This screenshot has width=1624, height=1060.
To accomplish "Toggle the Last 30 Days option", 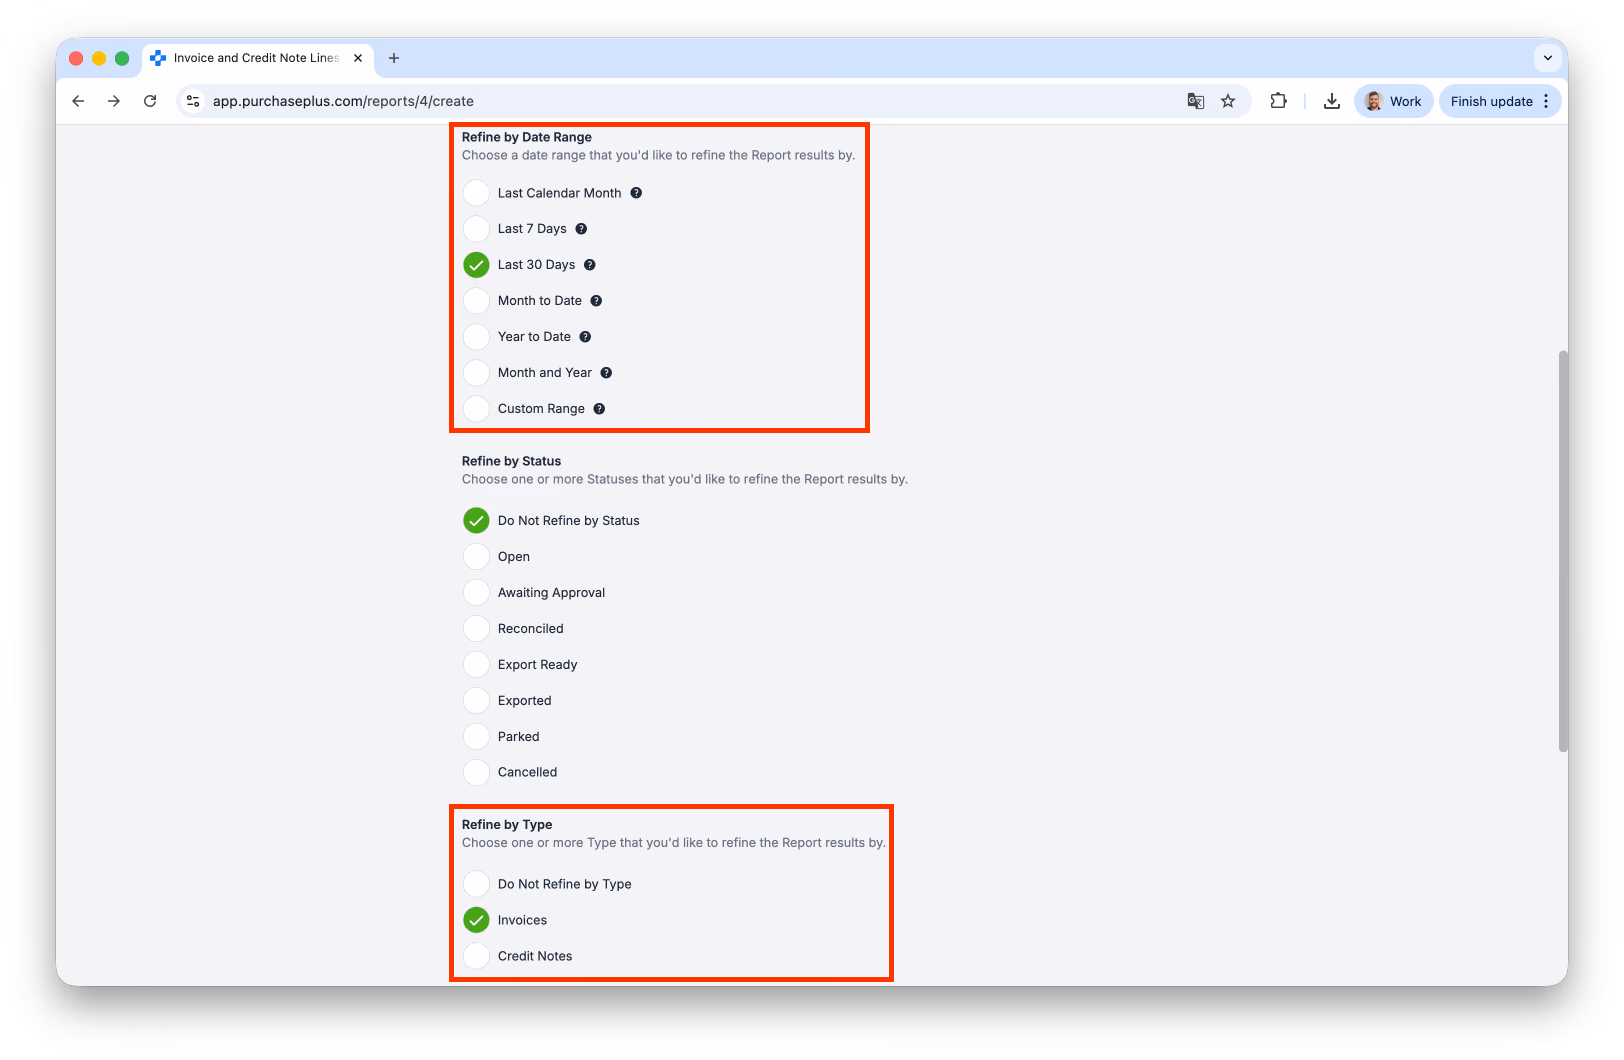I will (x=476, y=265).
